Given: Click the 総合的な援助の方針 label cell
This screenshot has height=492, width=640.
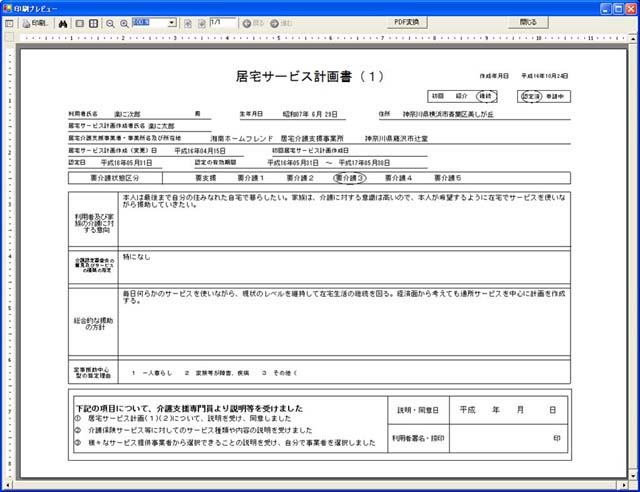Looking at the screenshot, I should 93,323.
